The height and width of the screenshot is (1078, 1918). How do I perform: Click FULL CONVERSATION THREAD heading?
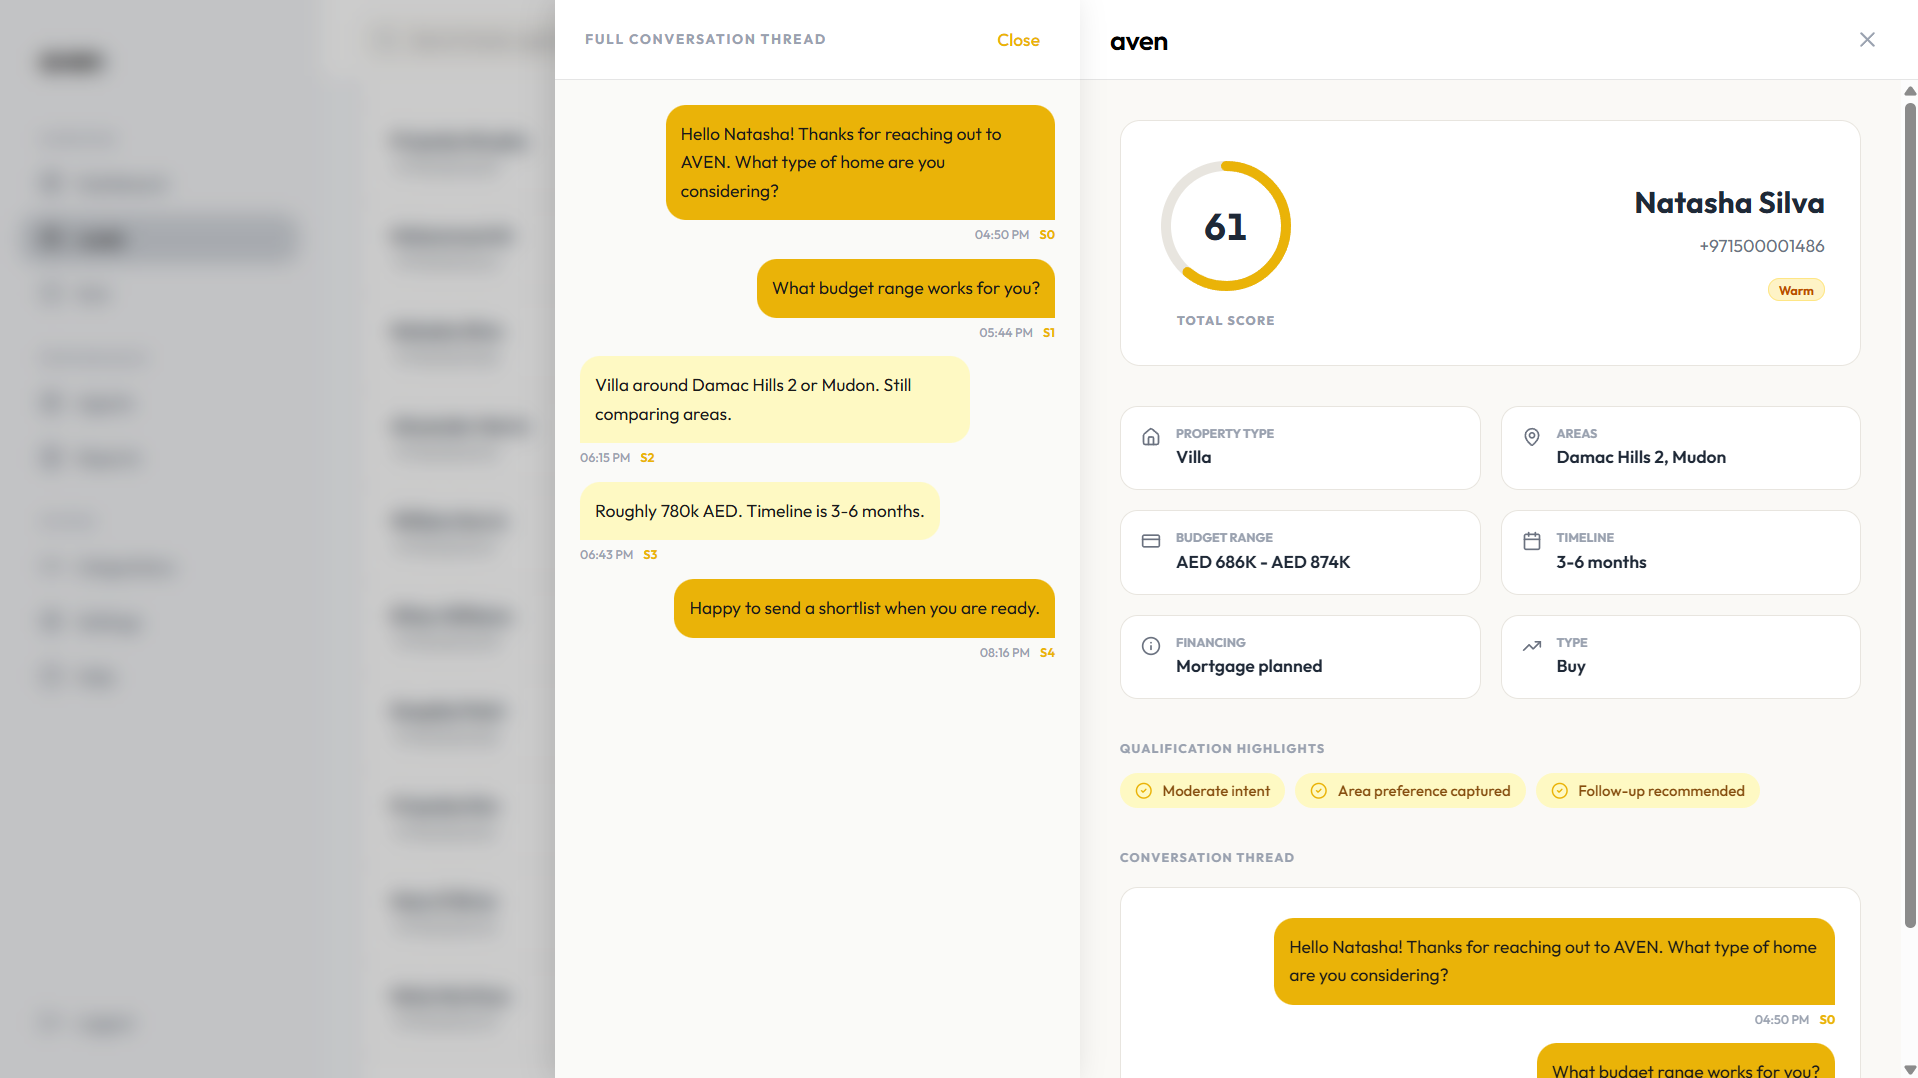coord(705,39)
